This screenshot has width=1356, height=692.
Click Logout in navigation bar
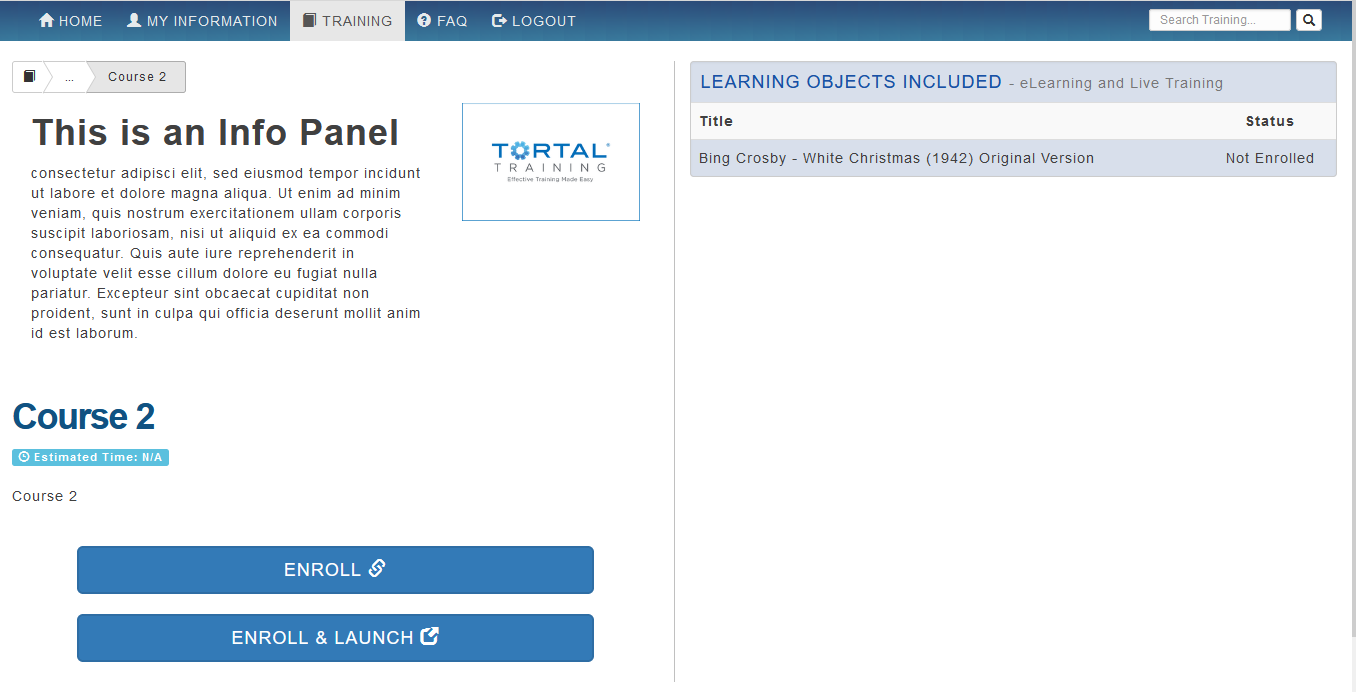click(534, 21)
